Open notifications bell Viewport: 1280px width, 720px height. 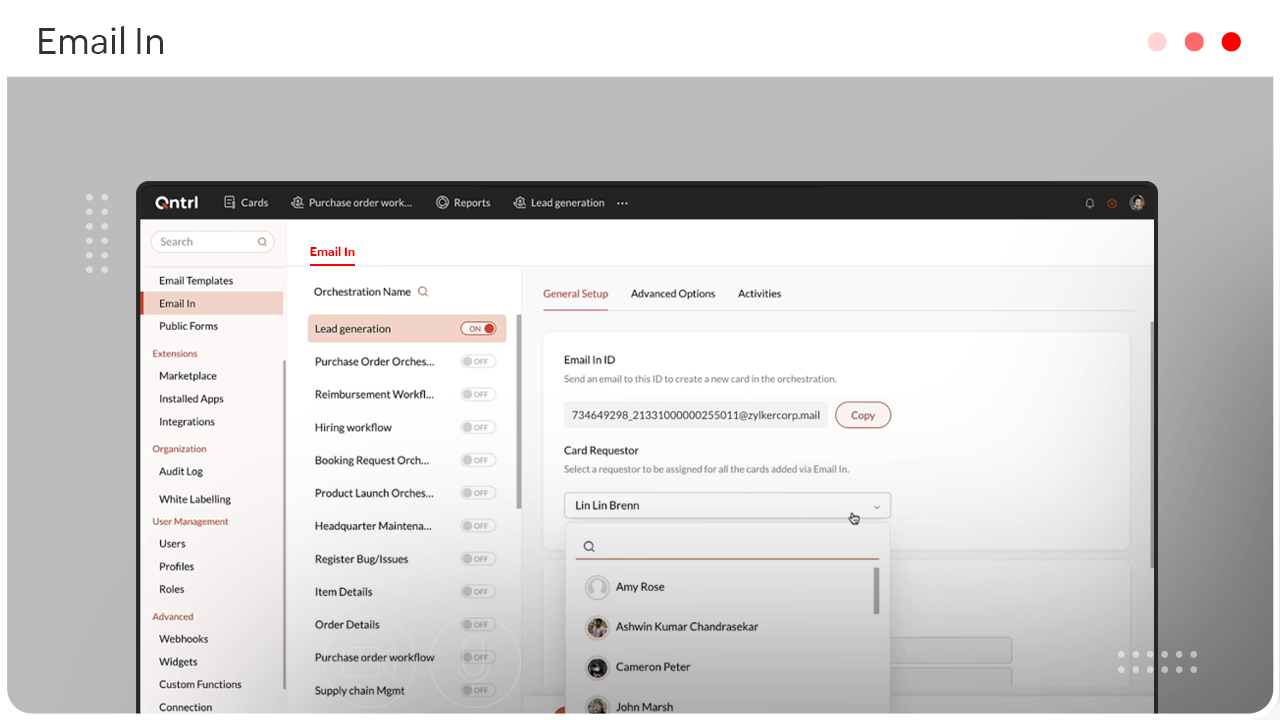[x=1089, y=202]
